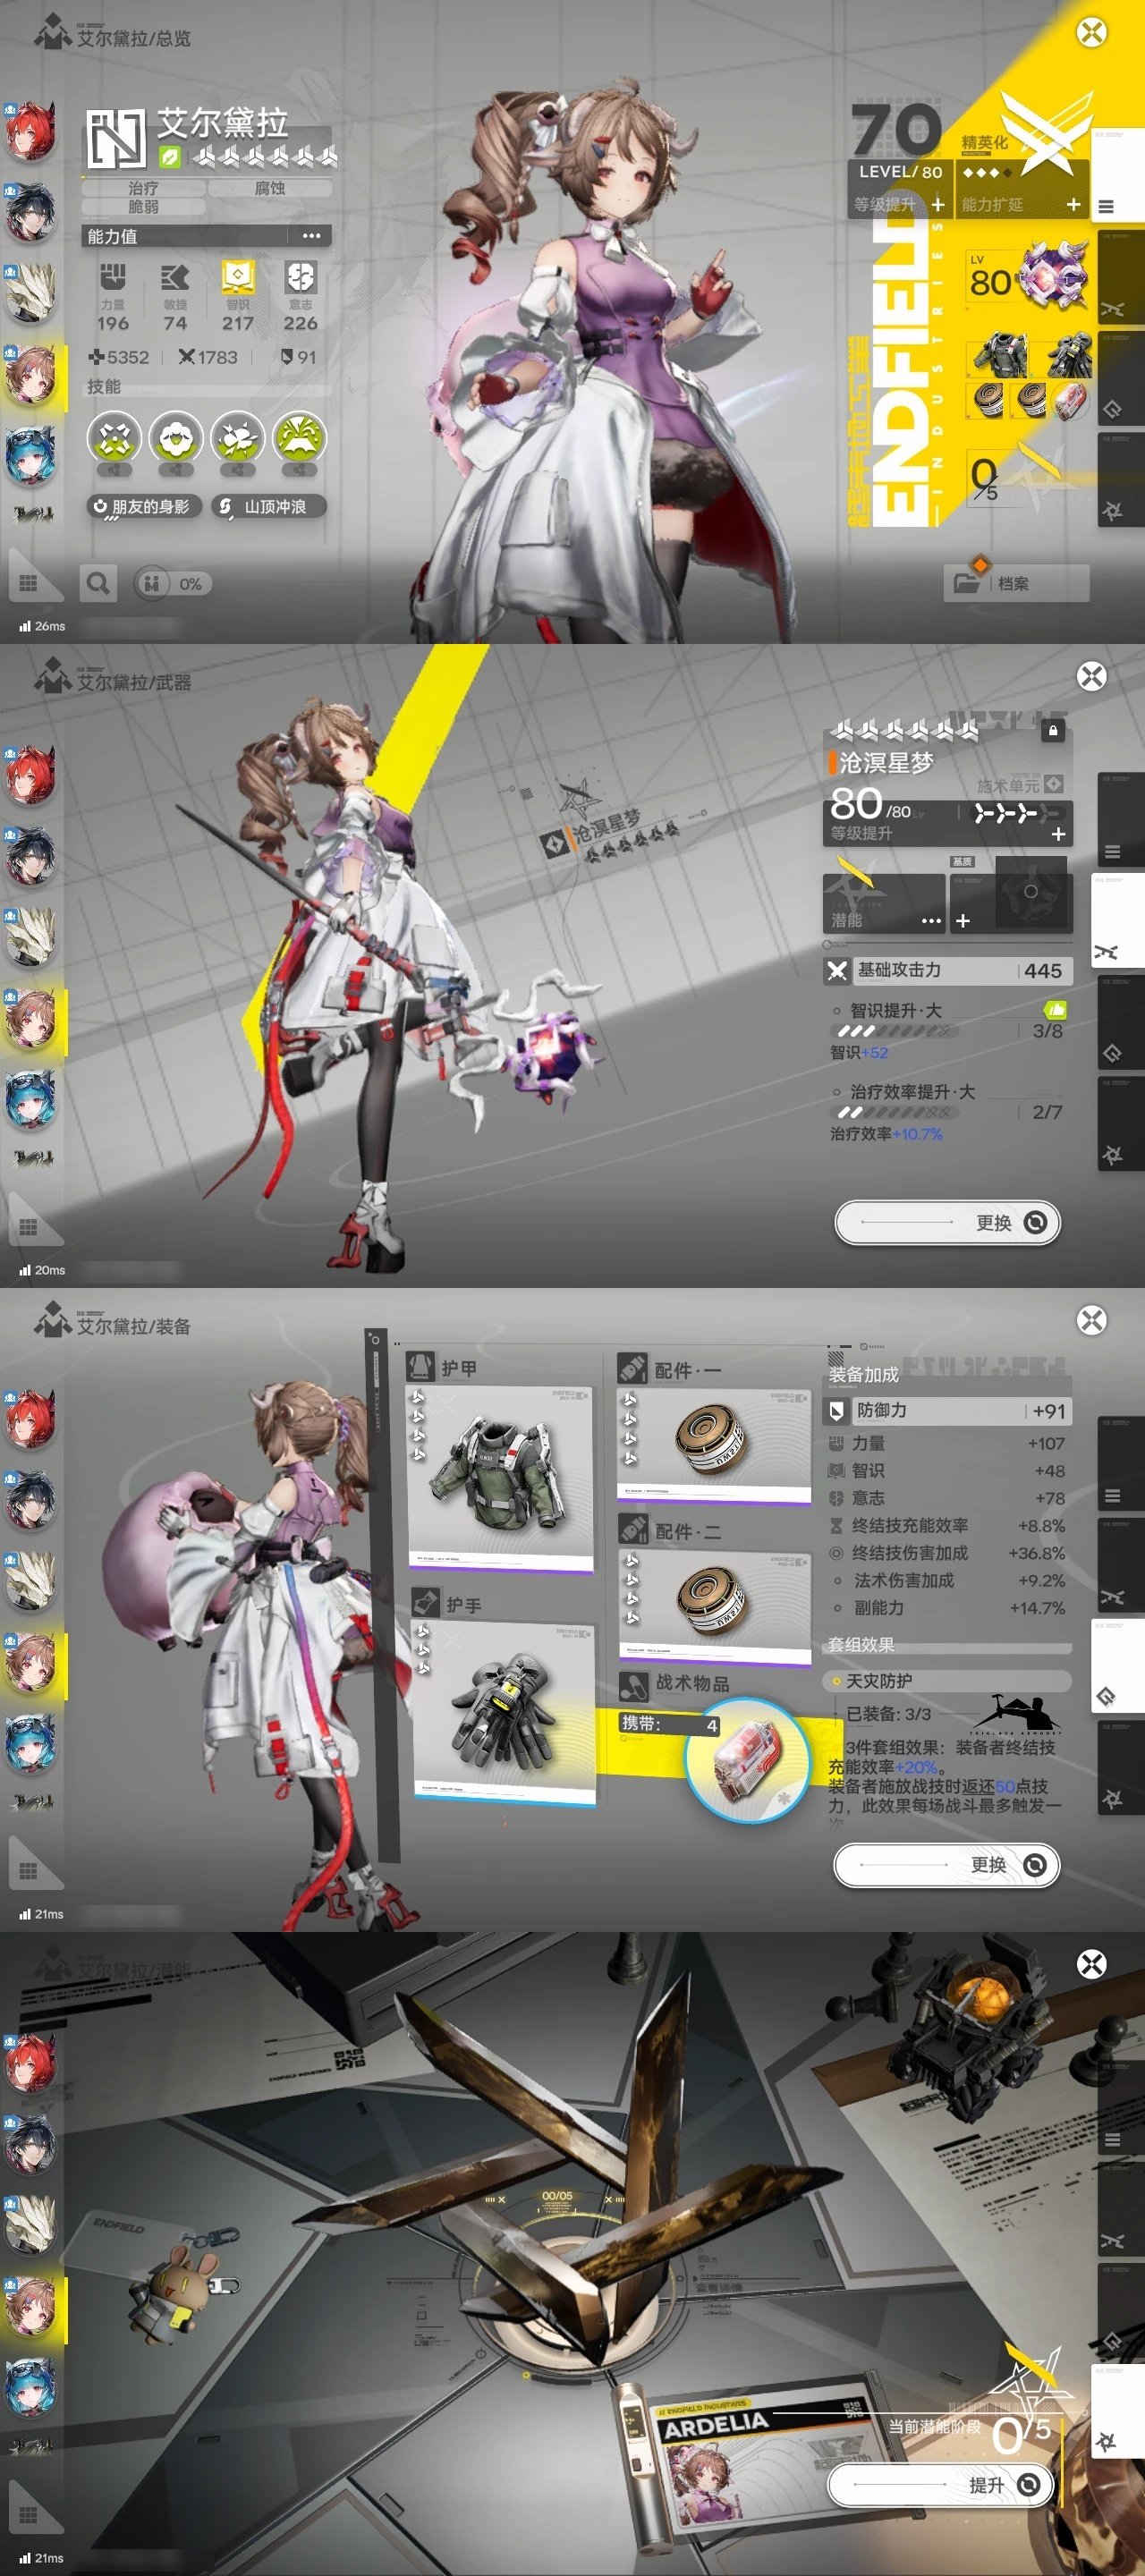Image resolution: width=1145 pixels, height=2576 pixels.
Task: Expand 能力值 details with the three dots
Action: click(311, 236)
